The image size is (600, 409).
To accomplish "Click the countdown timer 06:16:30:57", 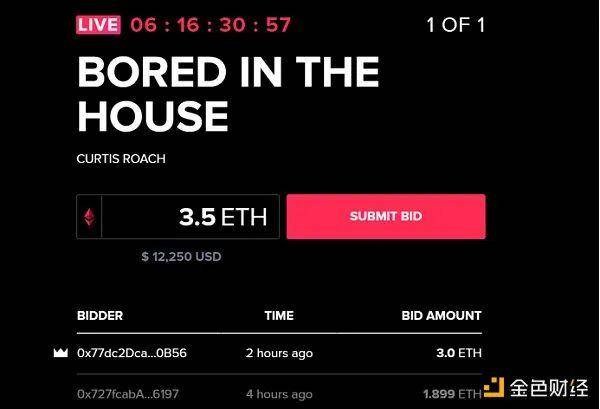I will 210,25.
